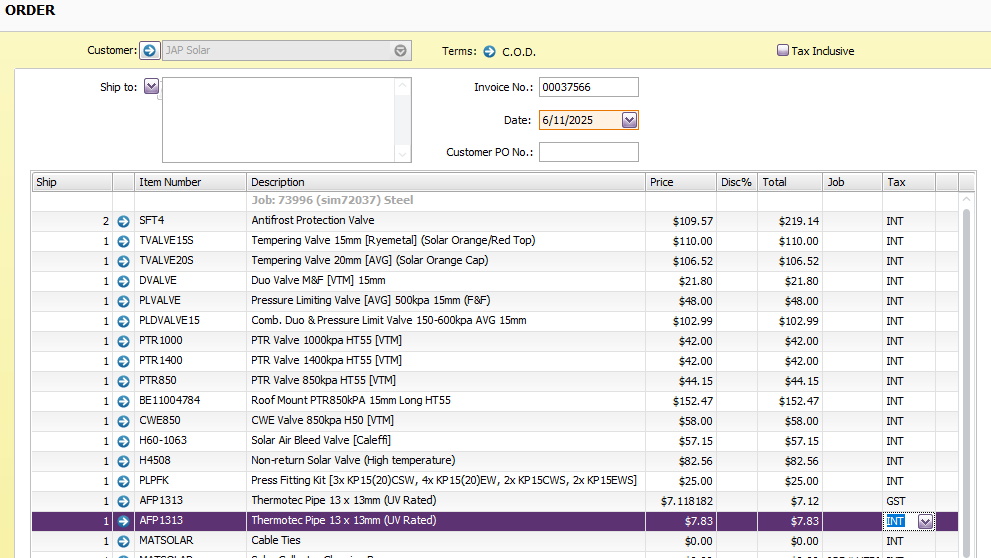Click the Disc% column header
The width and height of the screenshot is (991, 558).
pos(736,182)
